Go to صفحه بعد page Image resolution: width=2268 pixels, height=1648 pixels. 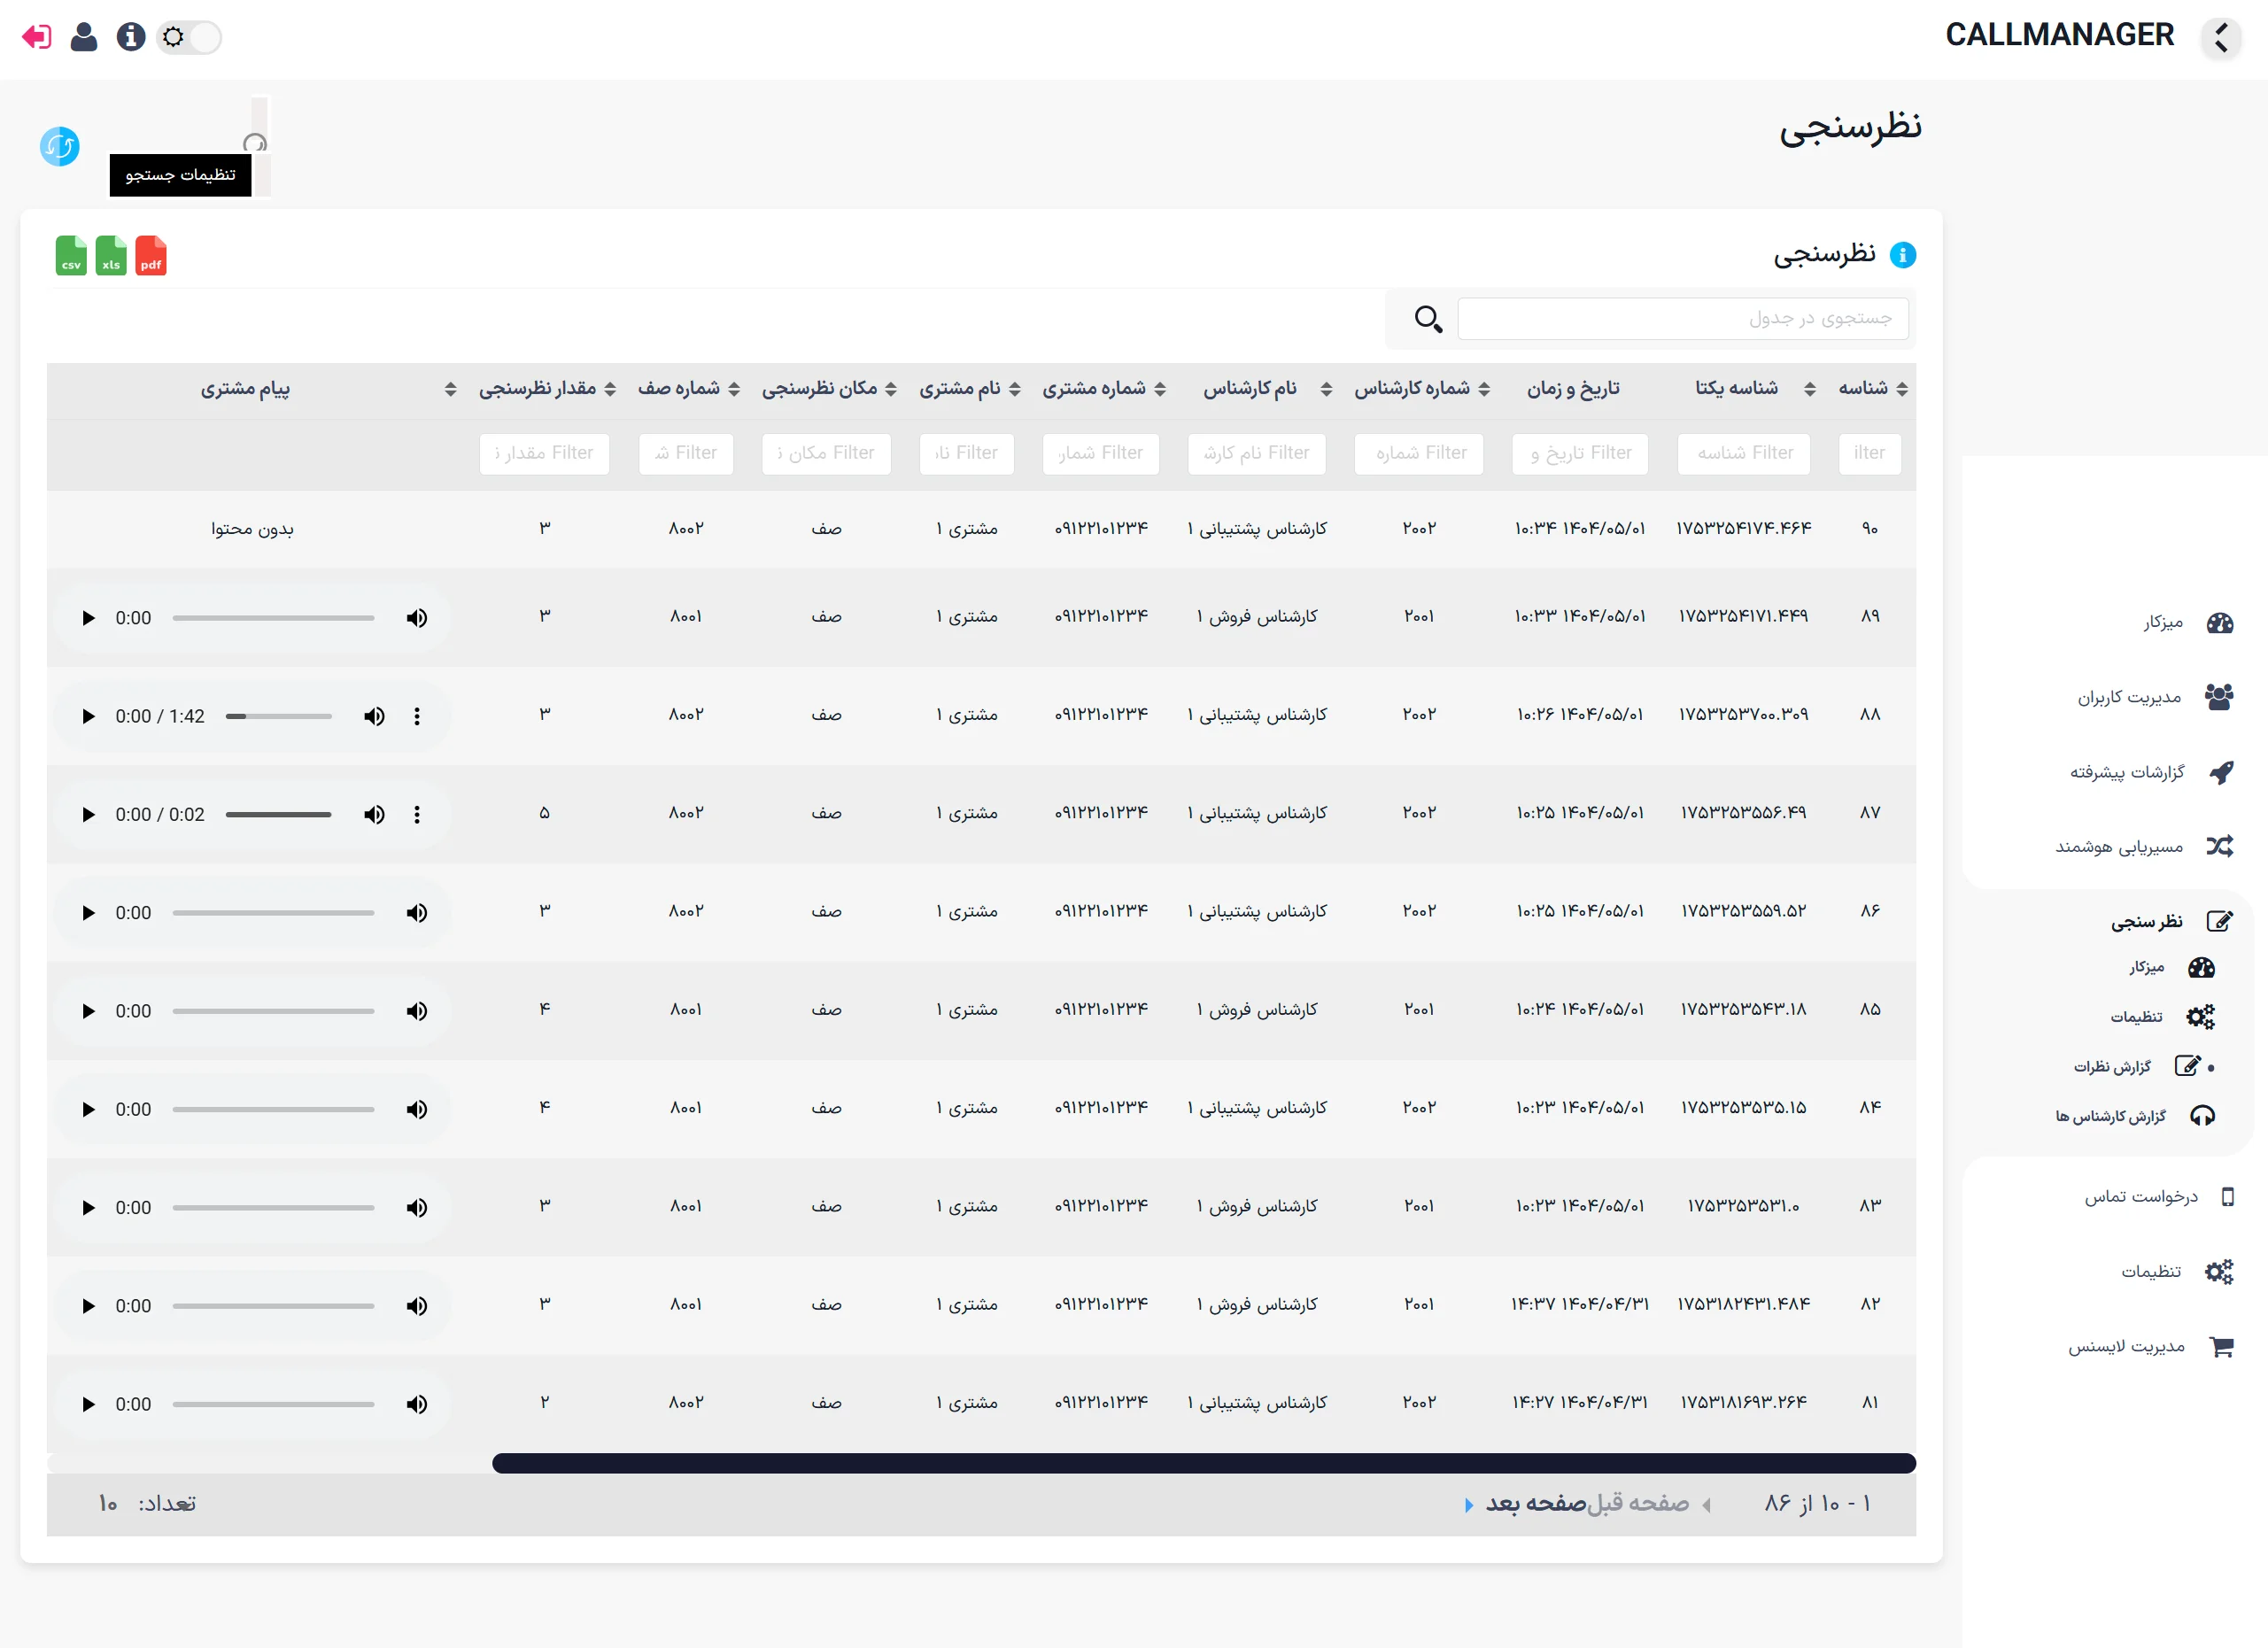[x=1535, y=1503]
